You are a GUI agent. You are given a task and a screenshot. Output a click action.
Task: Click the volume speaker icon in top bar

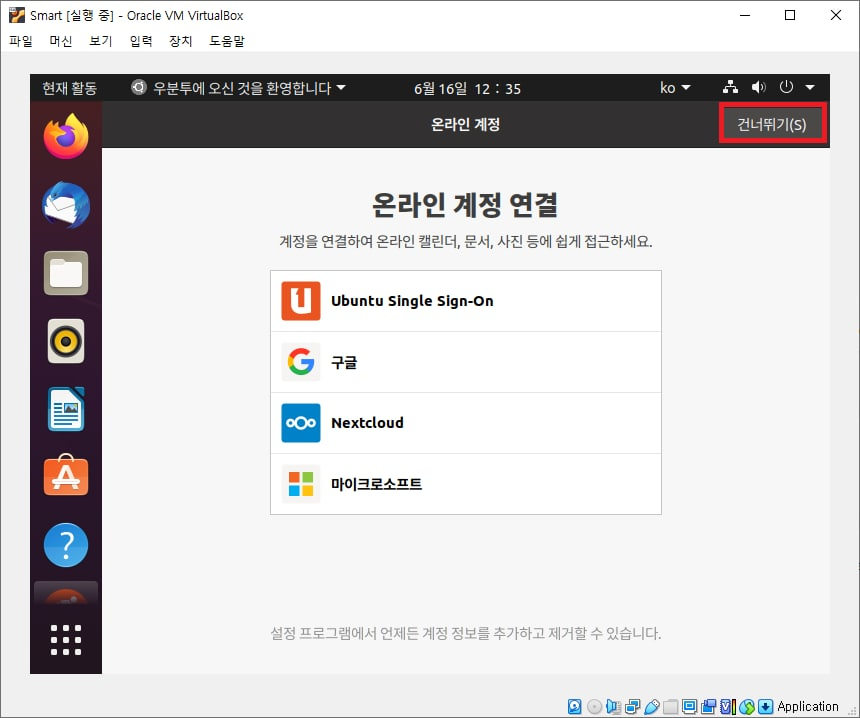759,87
